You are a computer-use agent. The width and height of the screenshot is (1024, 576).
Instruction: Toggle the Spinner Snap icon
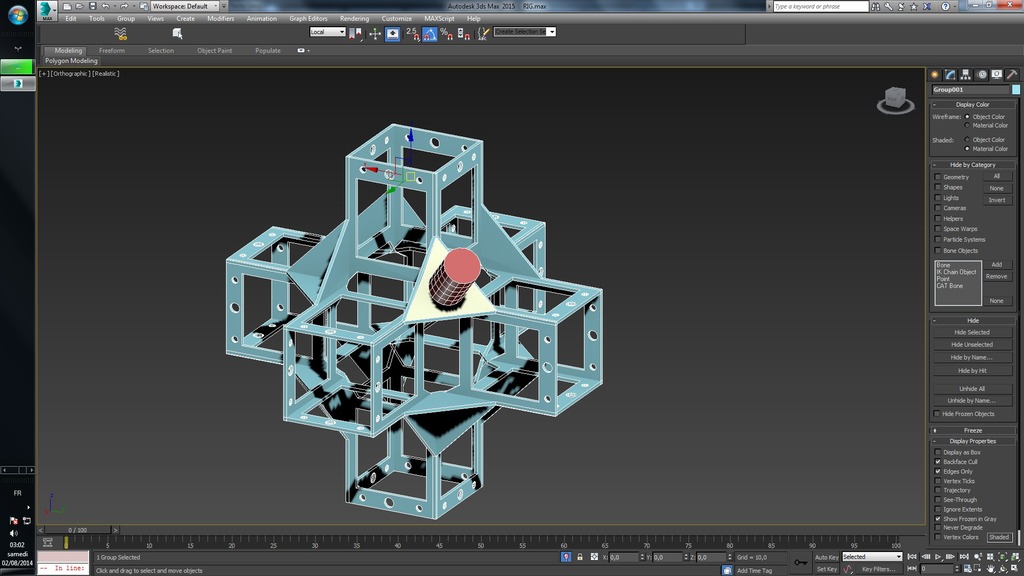coord(464,33)
